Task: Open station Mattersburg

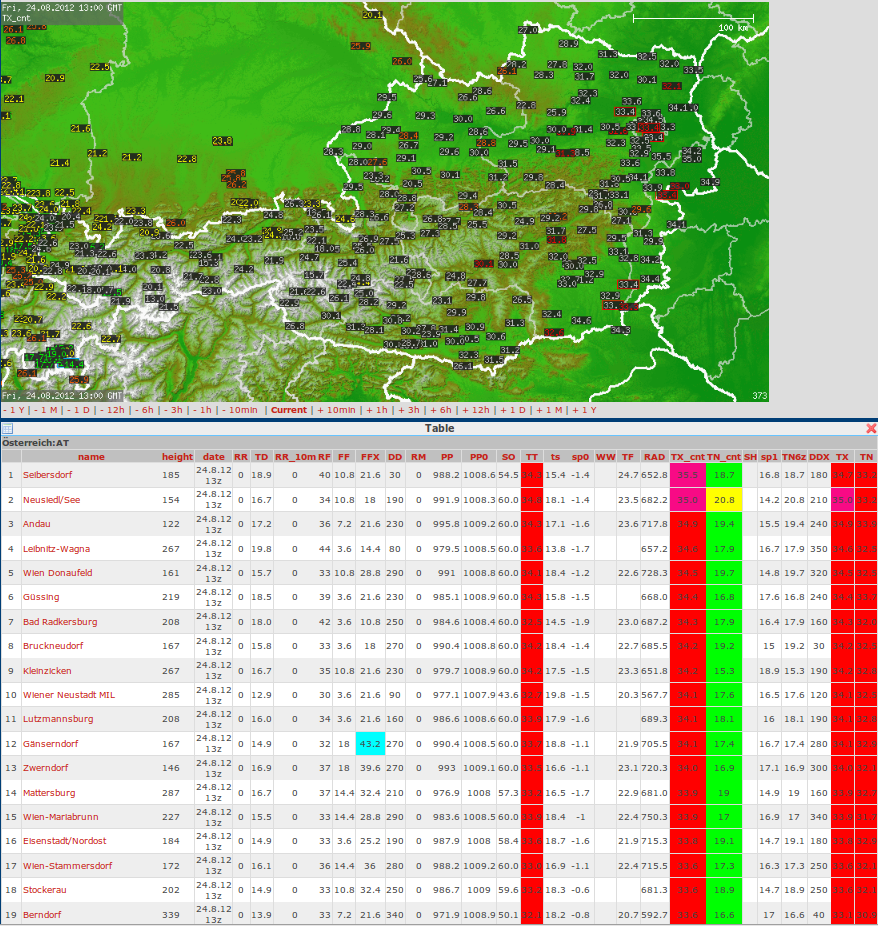Action: 49,793
